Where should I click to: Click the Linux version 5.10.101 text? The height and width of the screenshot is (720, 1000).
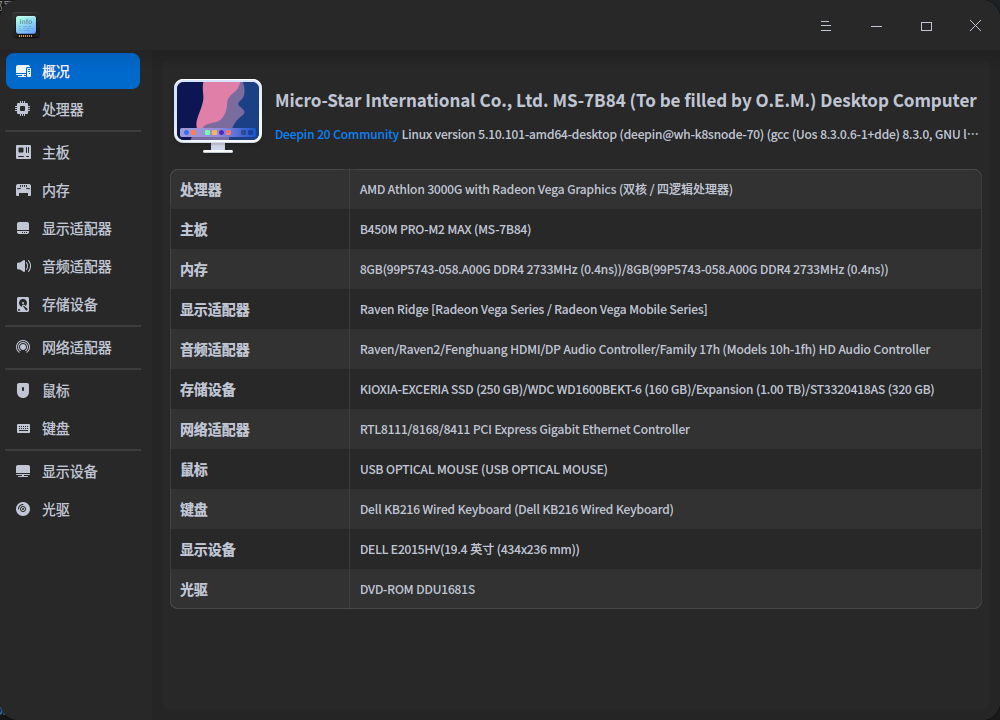(690, 135)
